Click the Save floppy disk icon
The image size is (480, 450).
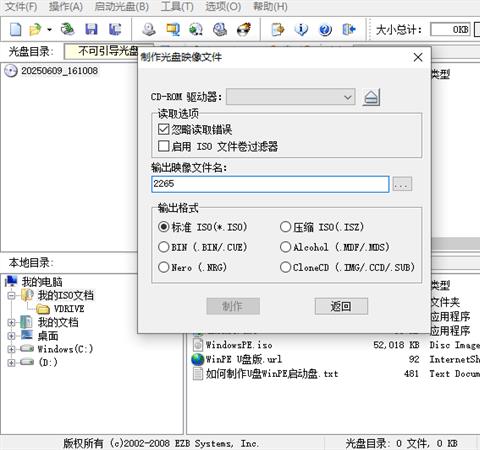(91, 30)
